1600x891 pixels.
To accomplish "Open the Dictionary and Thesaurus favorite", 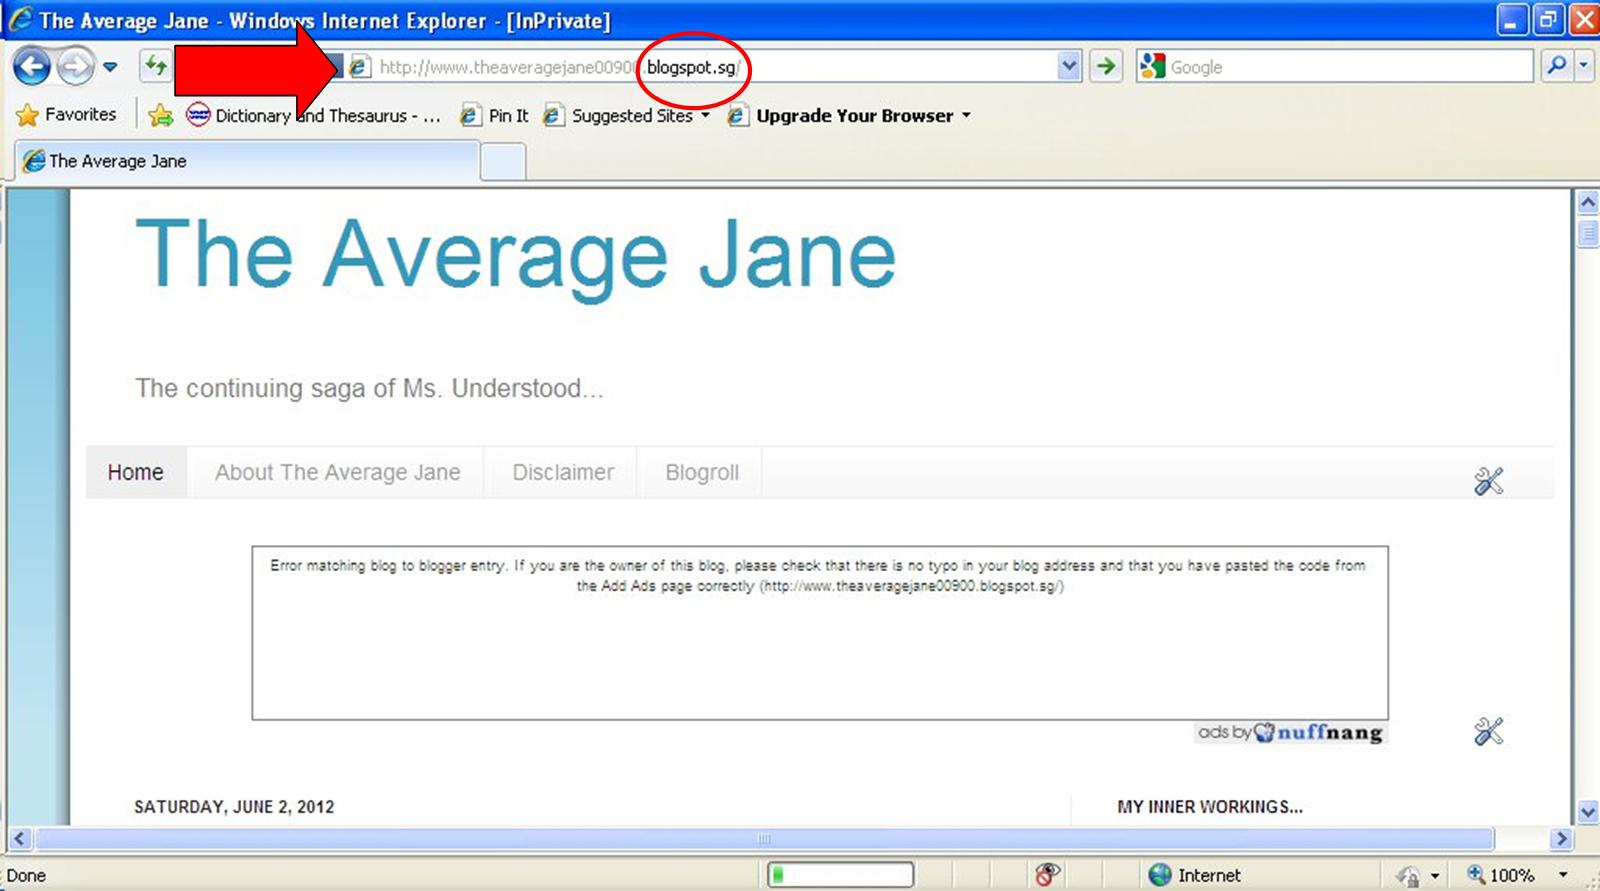I will tap(313, 115).
